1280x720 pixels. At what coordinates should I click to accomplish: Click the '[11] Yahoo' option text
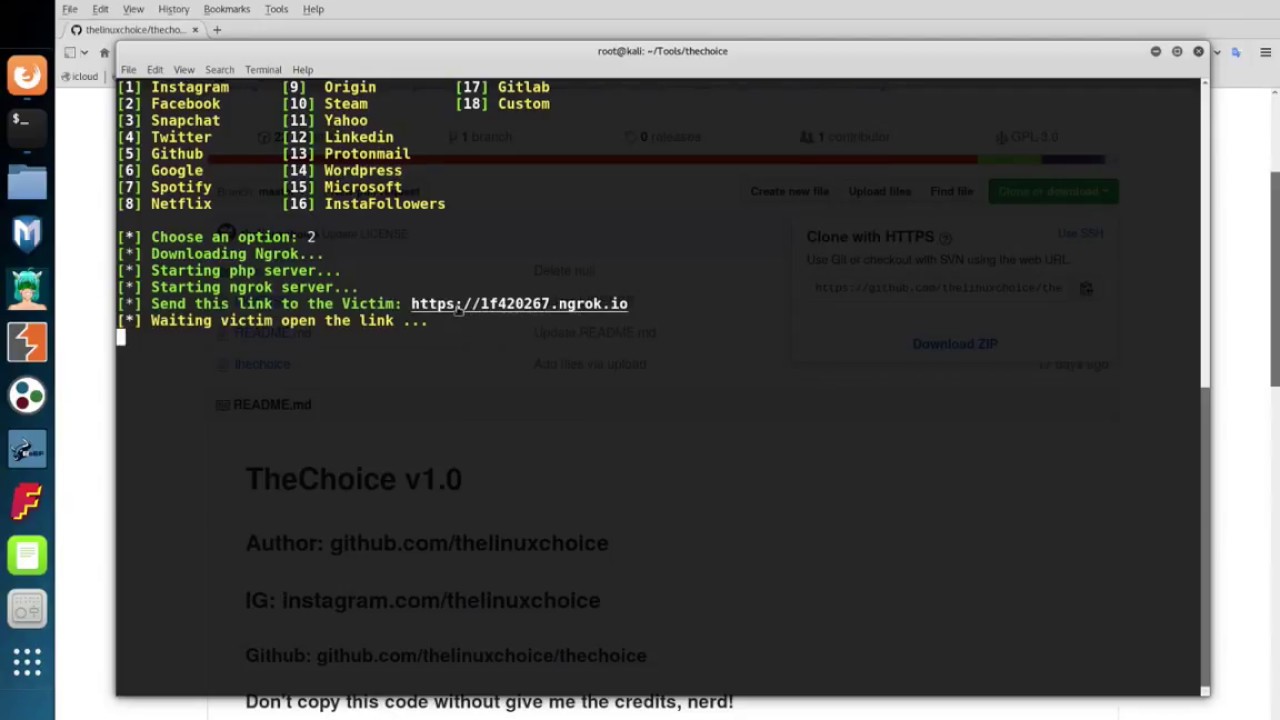325,121
